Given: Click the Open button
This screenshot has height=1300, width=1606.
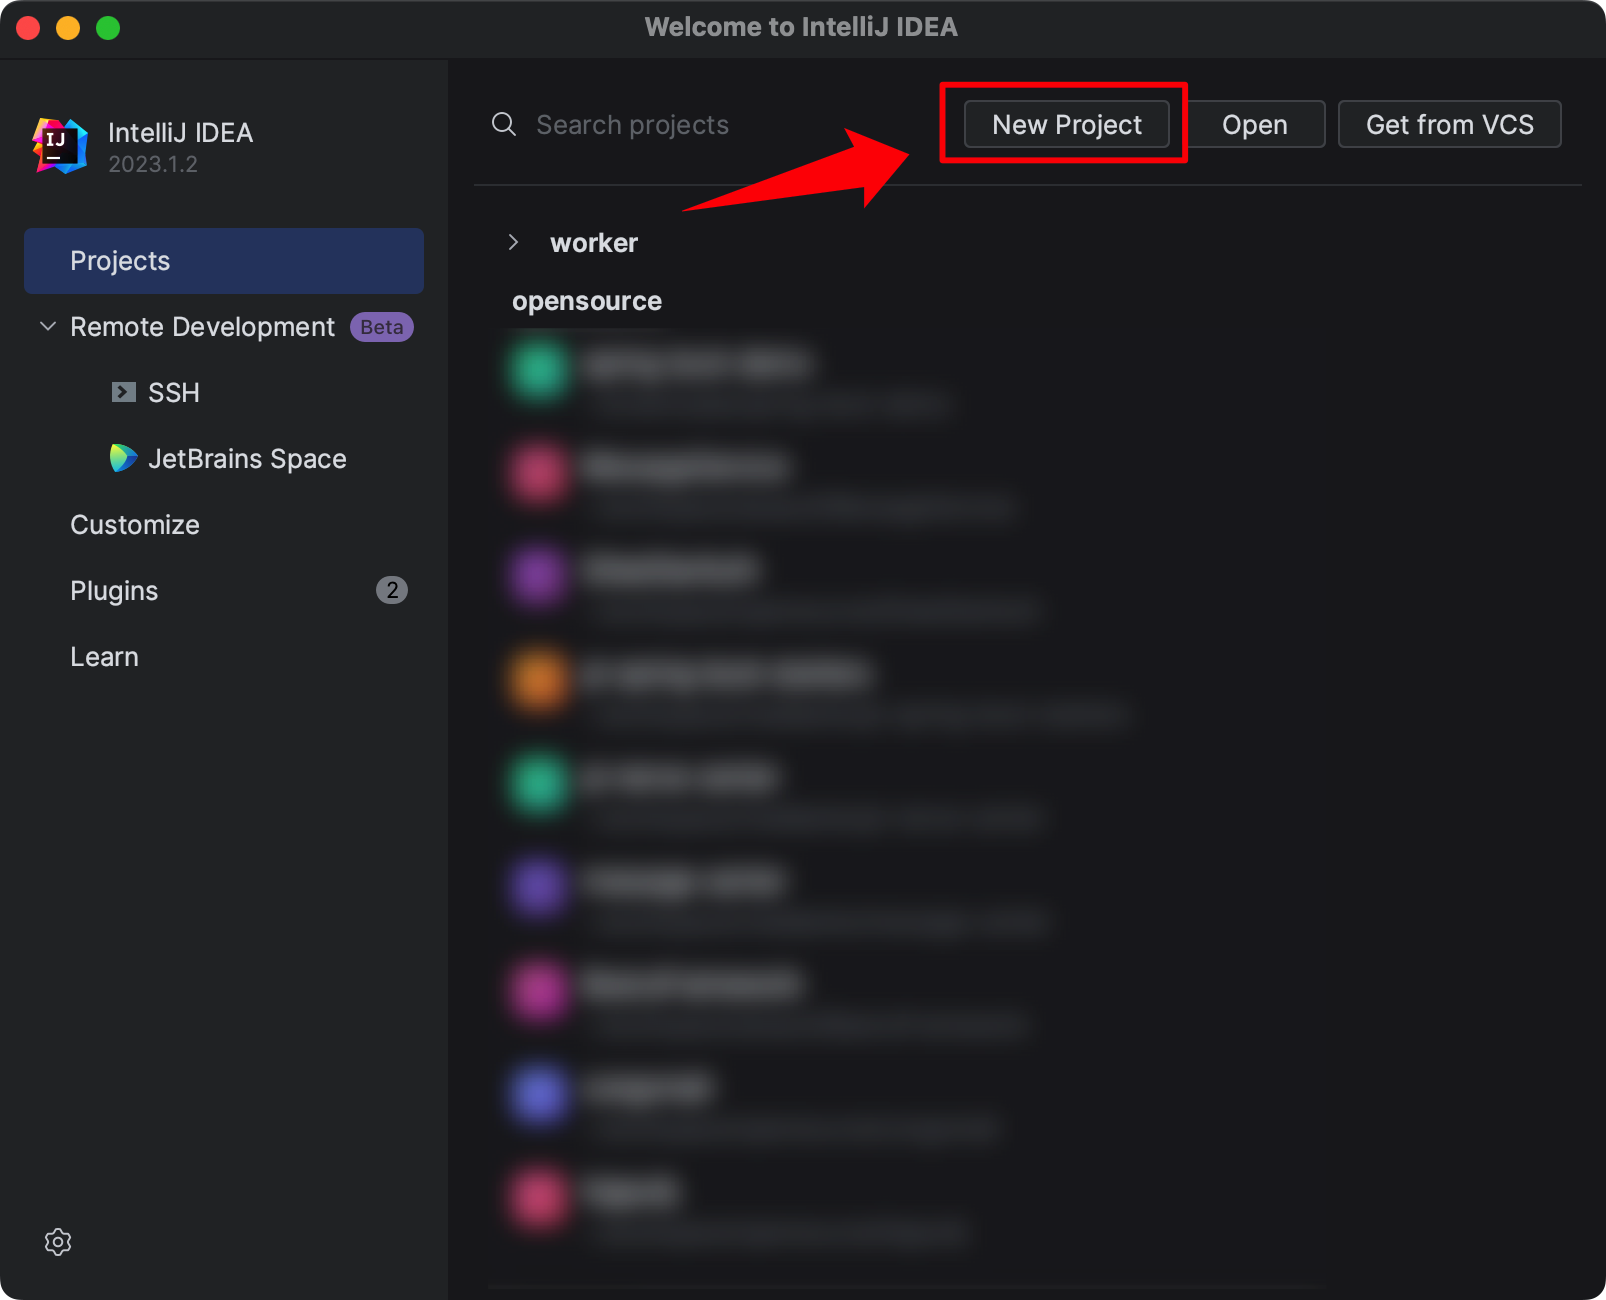Looking at the screenshot, I should tap(1254, 124).
